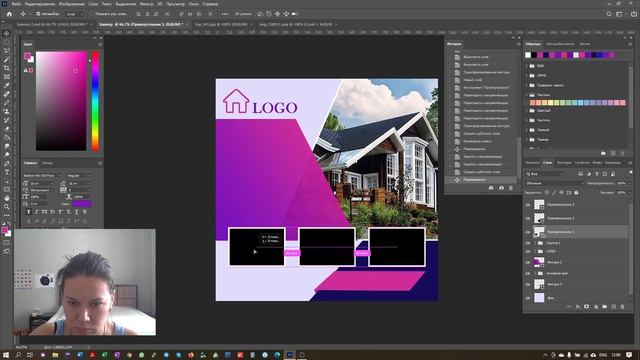Screen dimensions: 640x360
Task: Open the Фильтр menu
Action: [x=147, y=4]
